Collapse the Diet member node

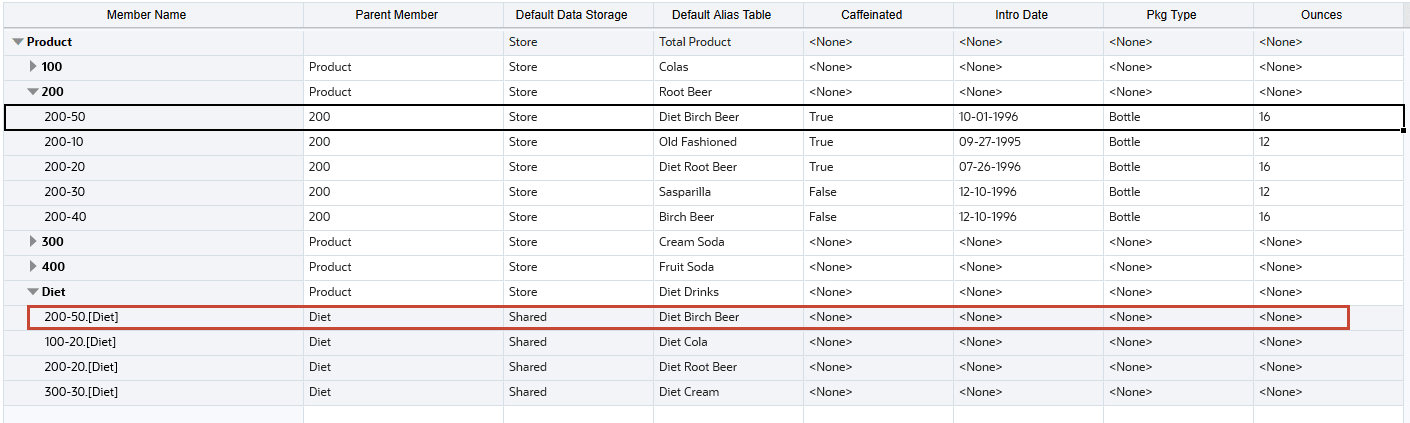tap(33, 292)
